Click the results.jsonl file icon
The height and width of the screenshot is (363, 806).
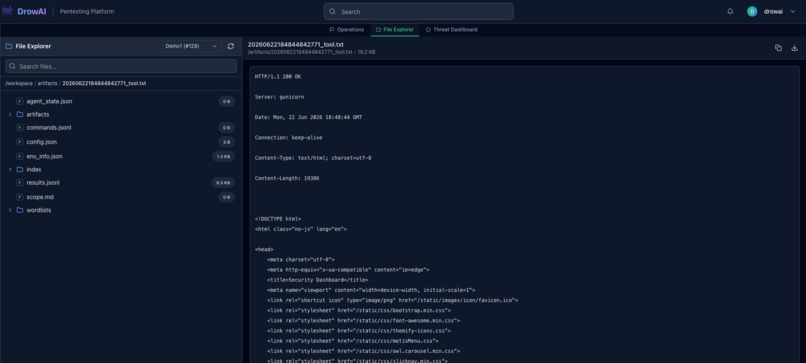pyautogui.click(x=20, y=183)
